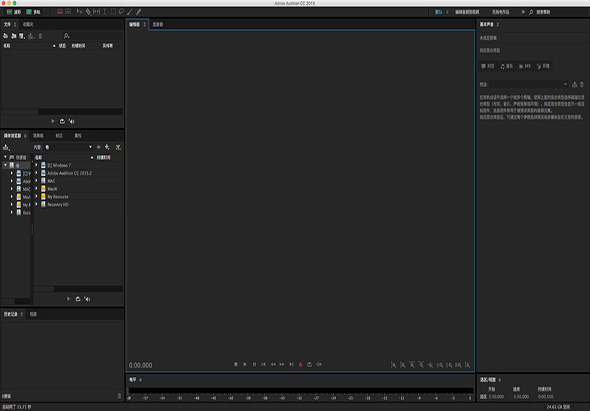Viewport: 590px width, 411px height.
Task: Toggle loop playback in Files panel
Action: [62, 121]
